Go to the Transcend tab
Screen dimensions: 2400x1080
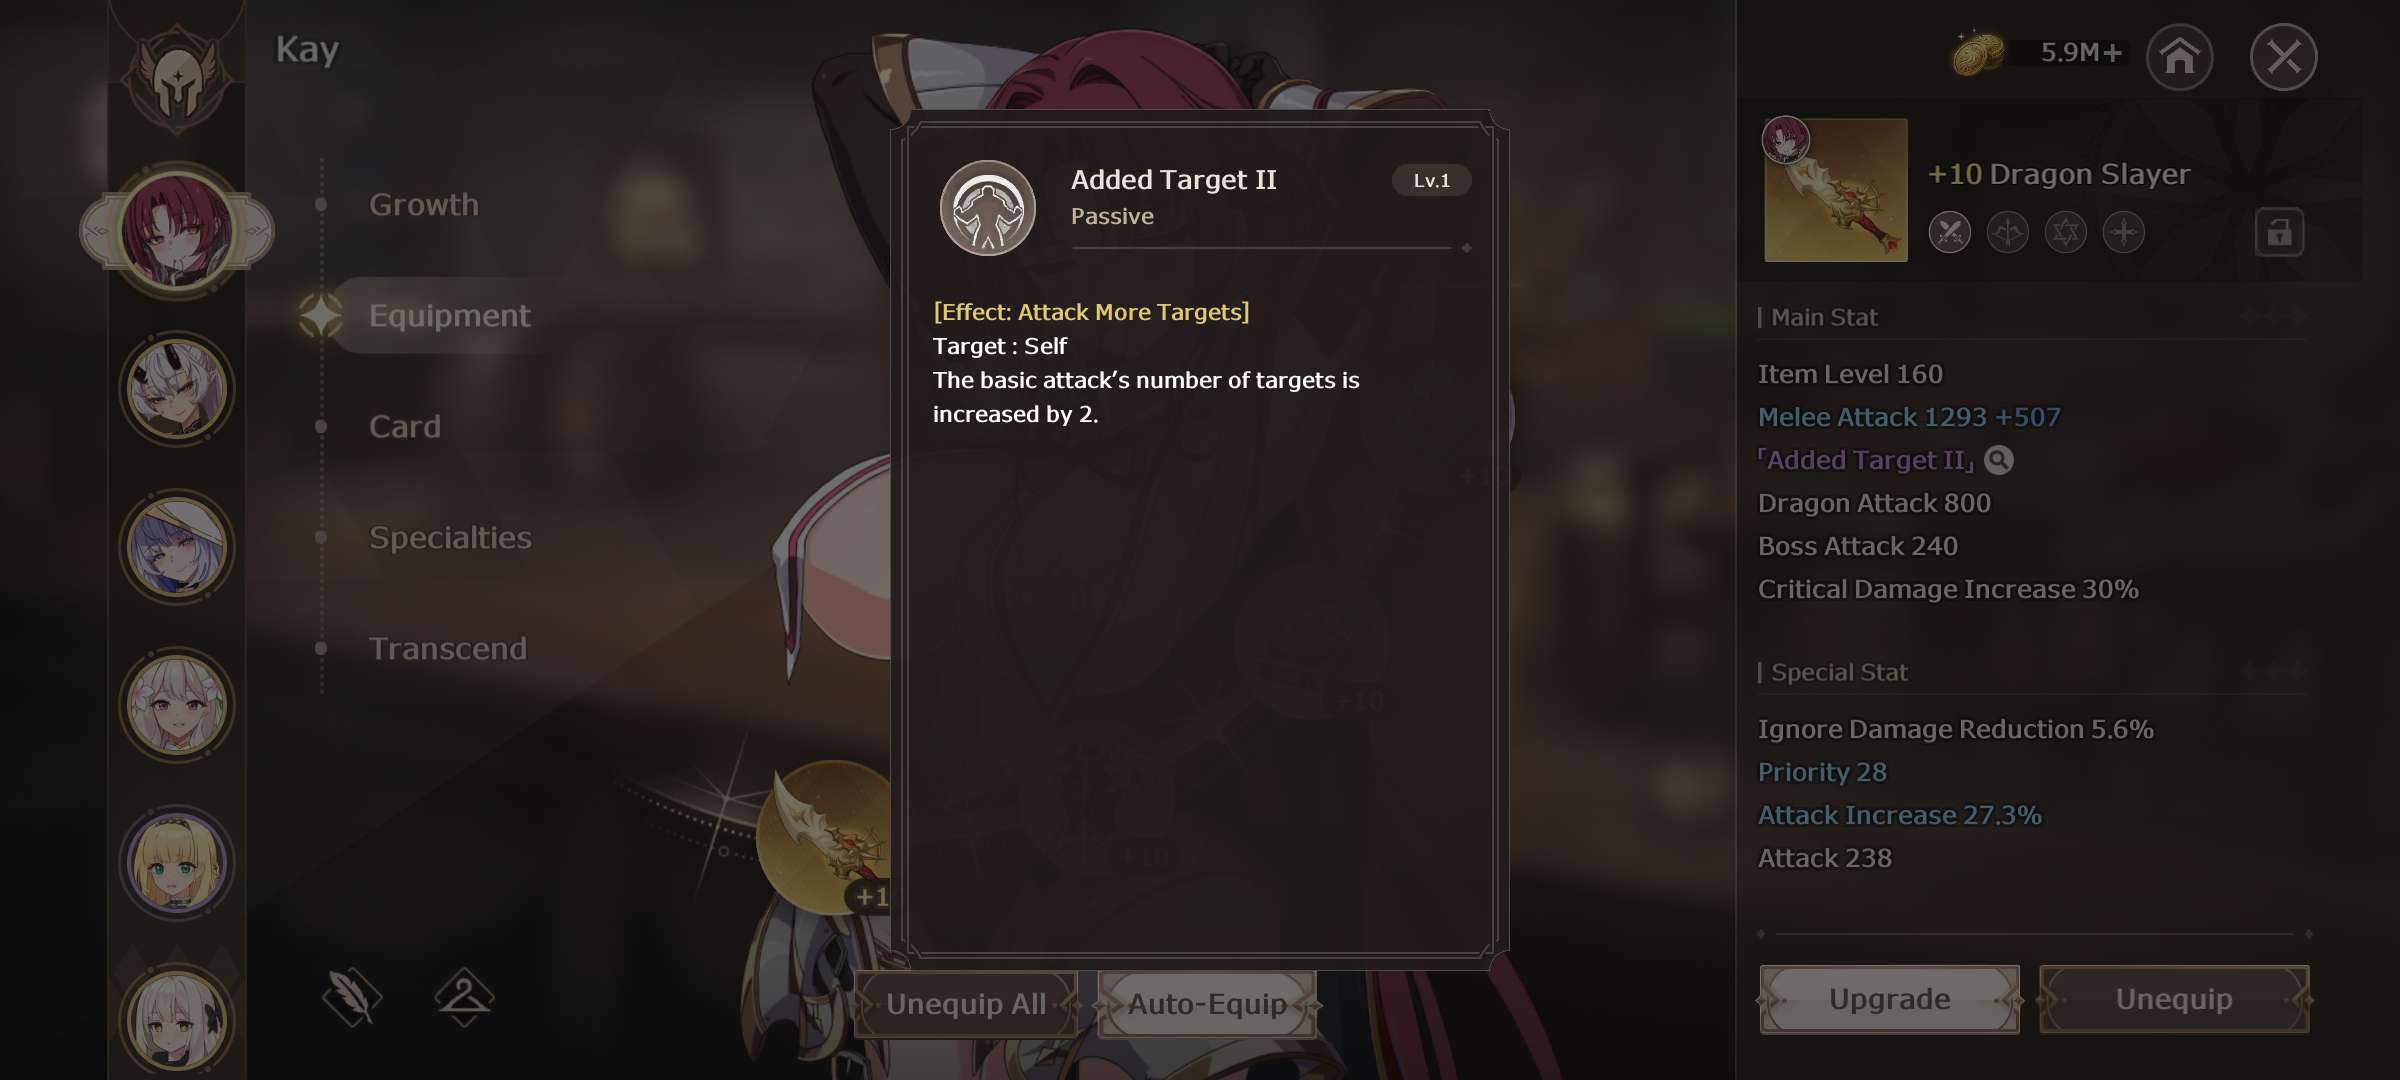coord(448,649)
